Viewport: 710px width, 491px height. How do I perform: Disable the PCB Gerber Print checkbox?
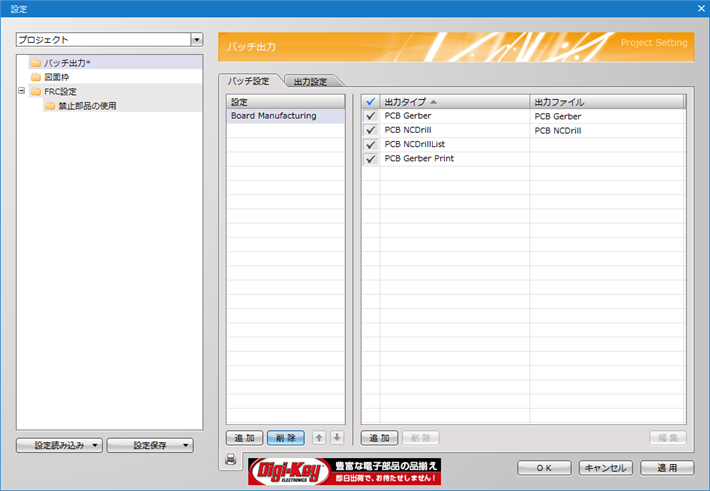coord(371,158)
